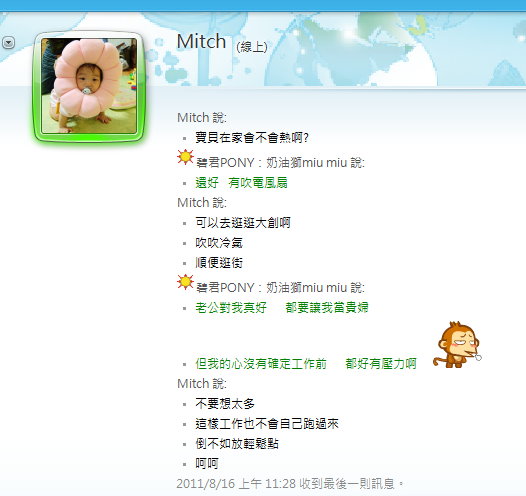Select message 呵呵
This screenshot has height=496, width=526.
(x=207, y=463)
